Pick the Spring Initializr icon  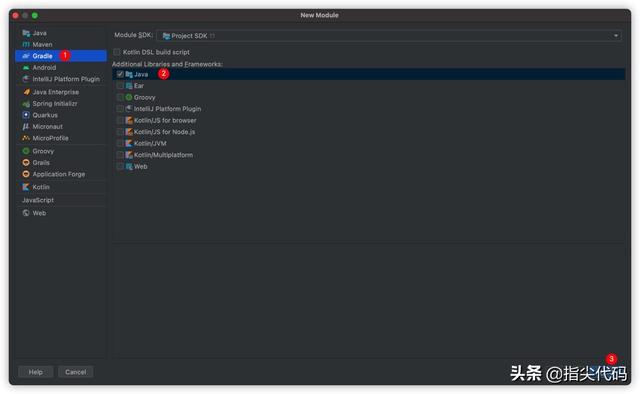tap(26, 104)
